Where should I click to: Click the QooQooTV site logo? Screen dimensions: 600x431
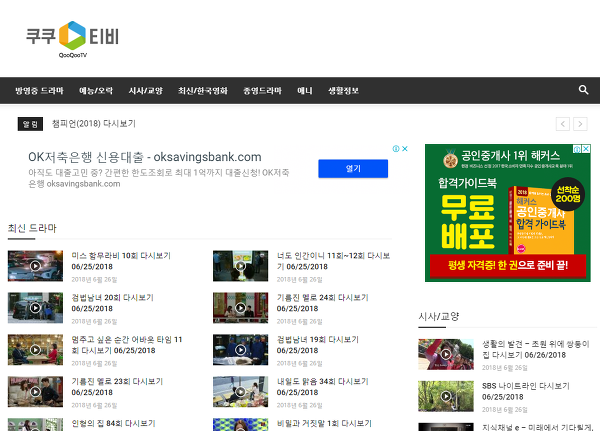click(72, 39)
